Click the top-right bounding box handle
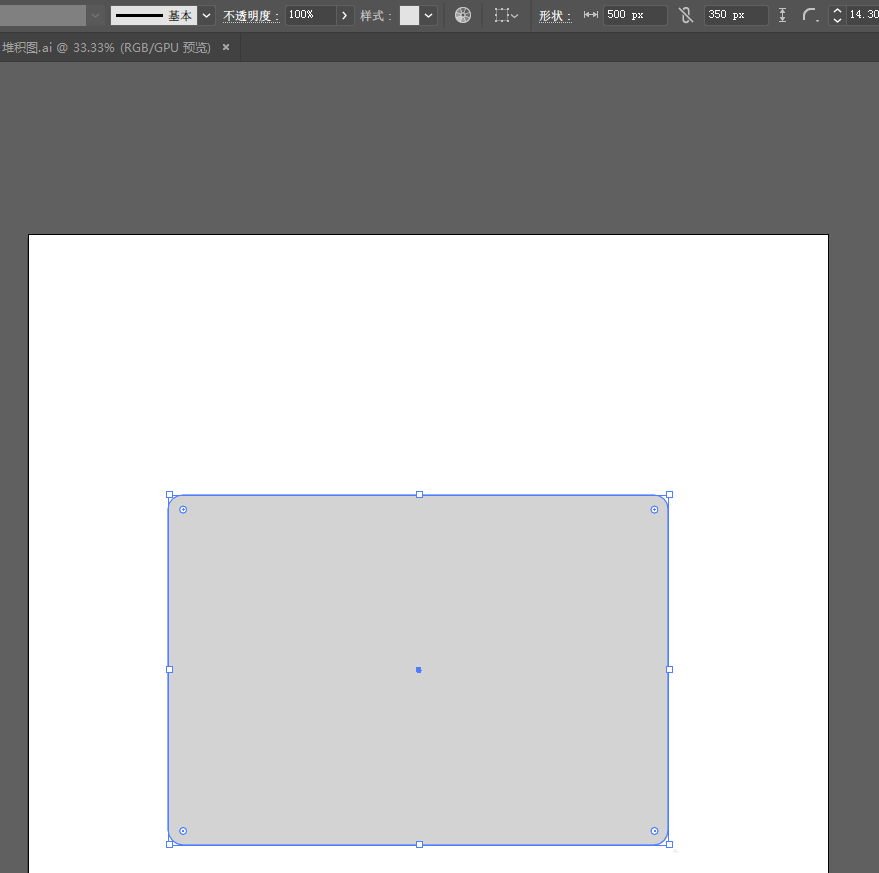 click(x=669, y=495)
